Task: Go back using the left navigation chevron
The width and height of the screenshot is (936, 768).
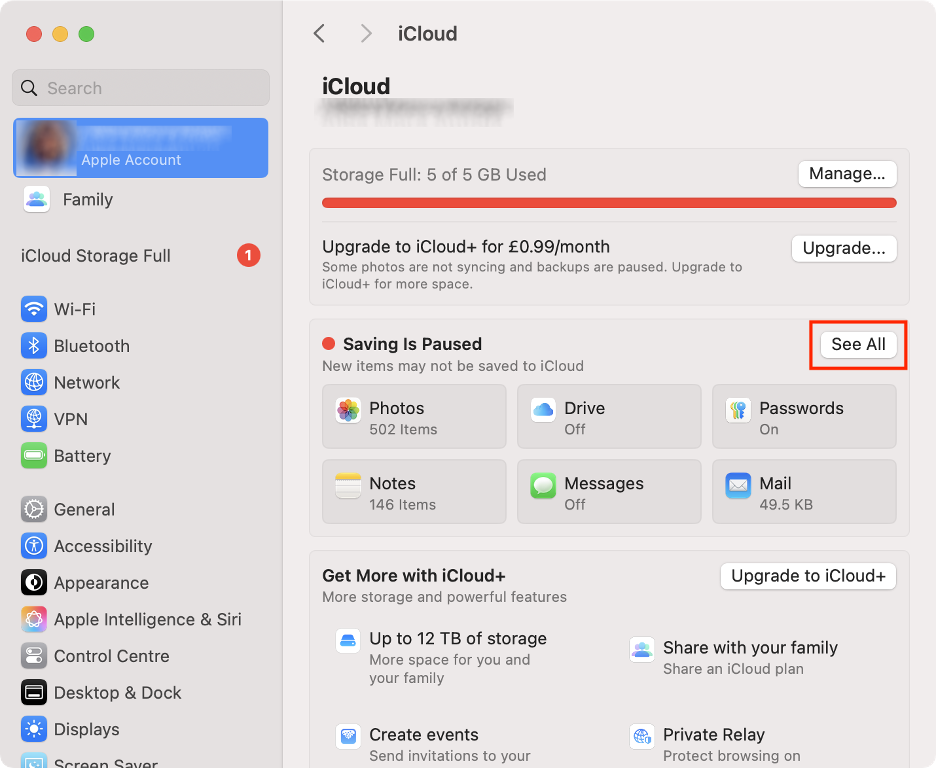Action: (318, 33)
